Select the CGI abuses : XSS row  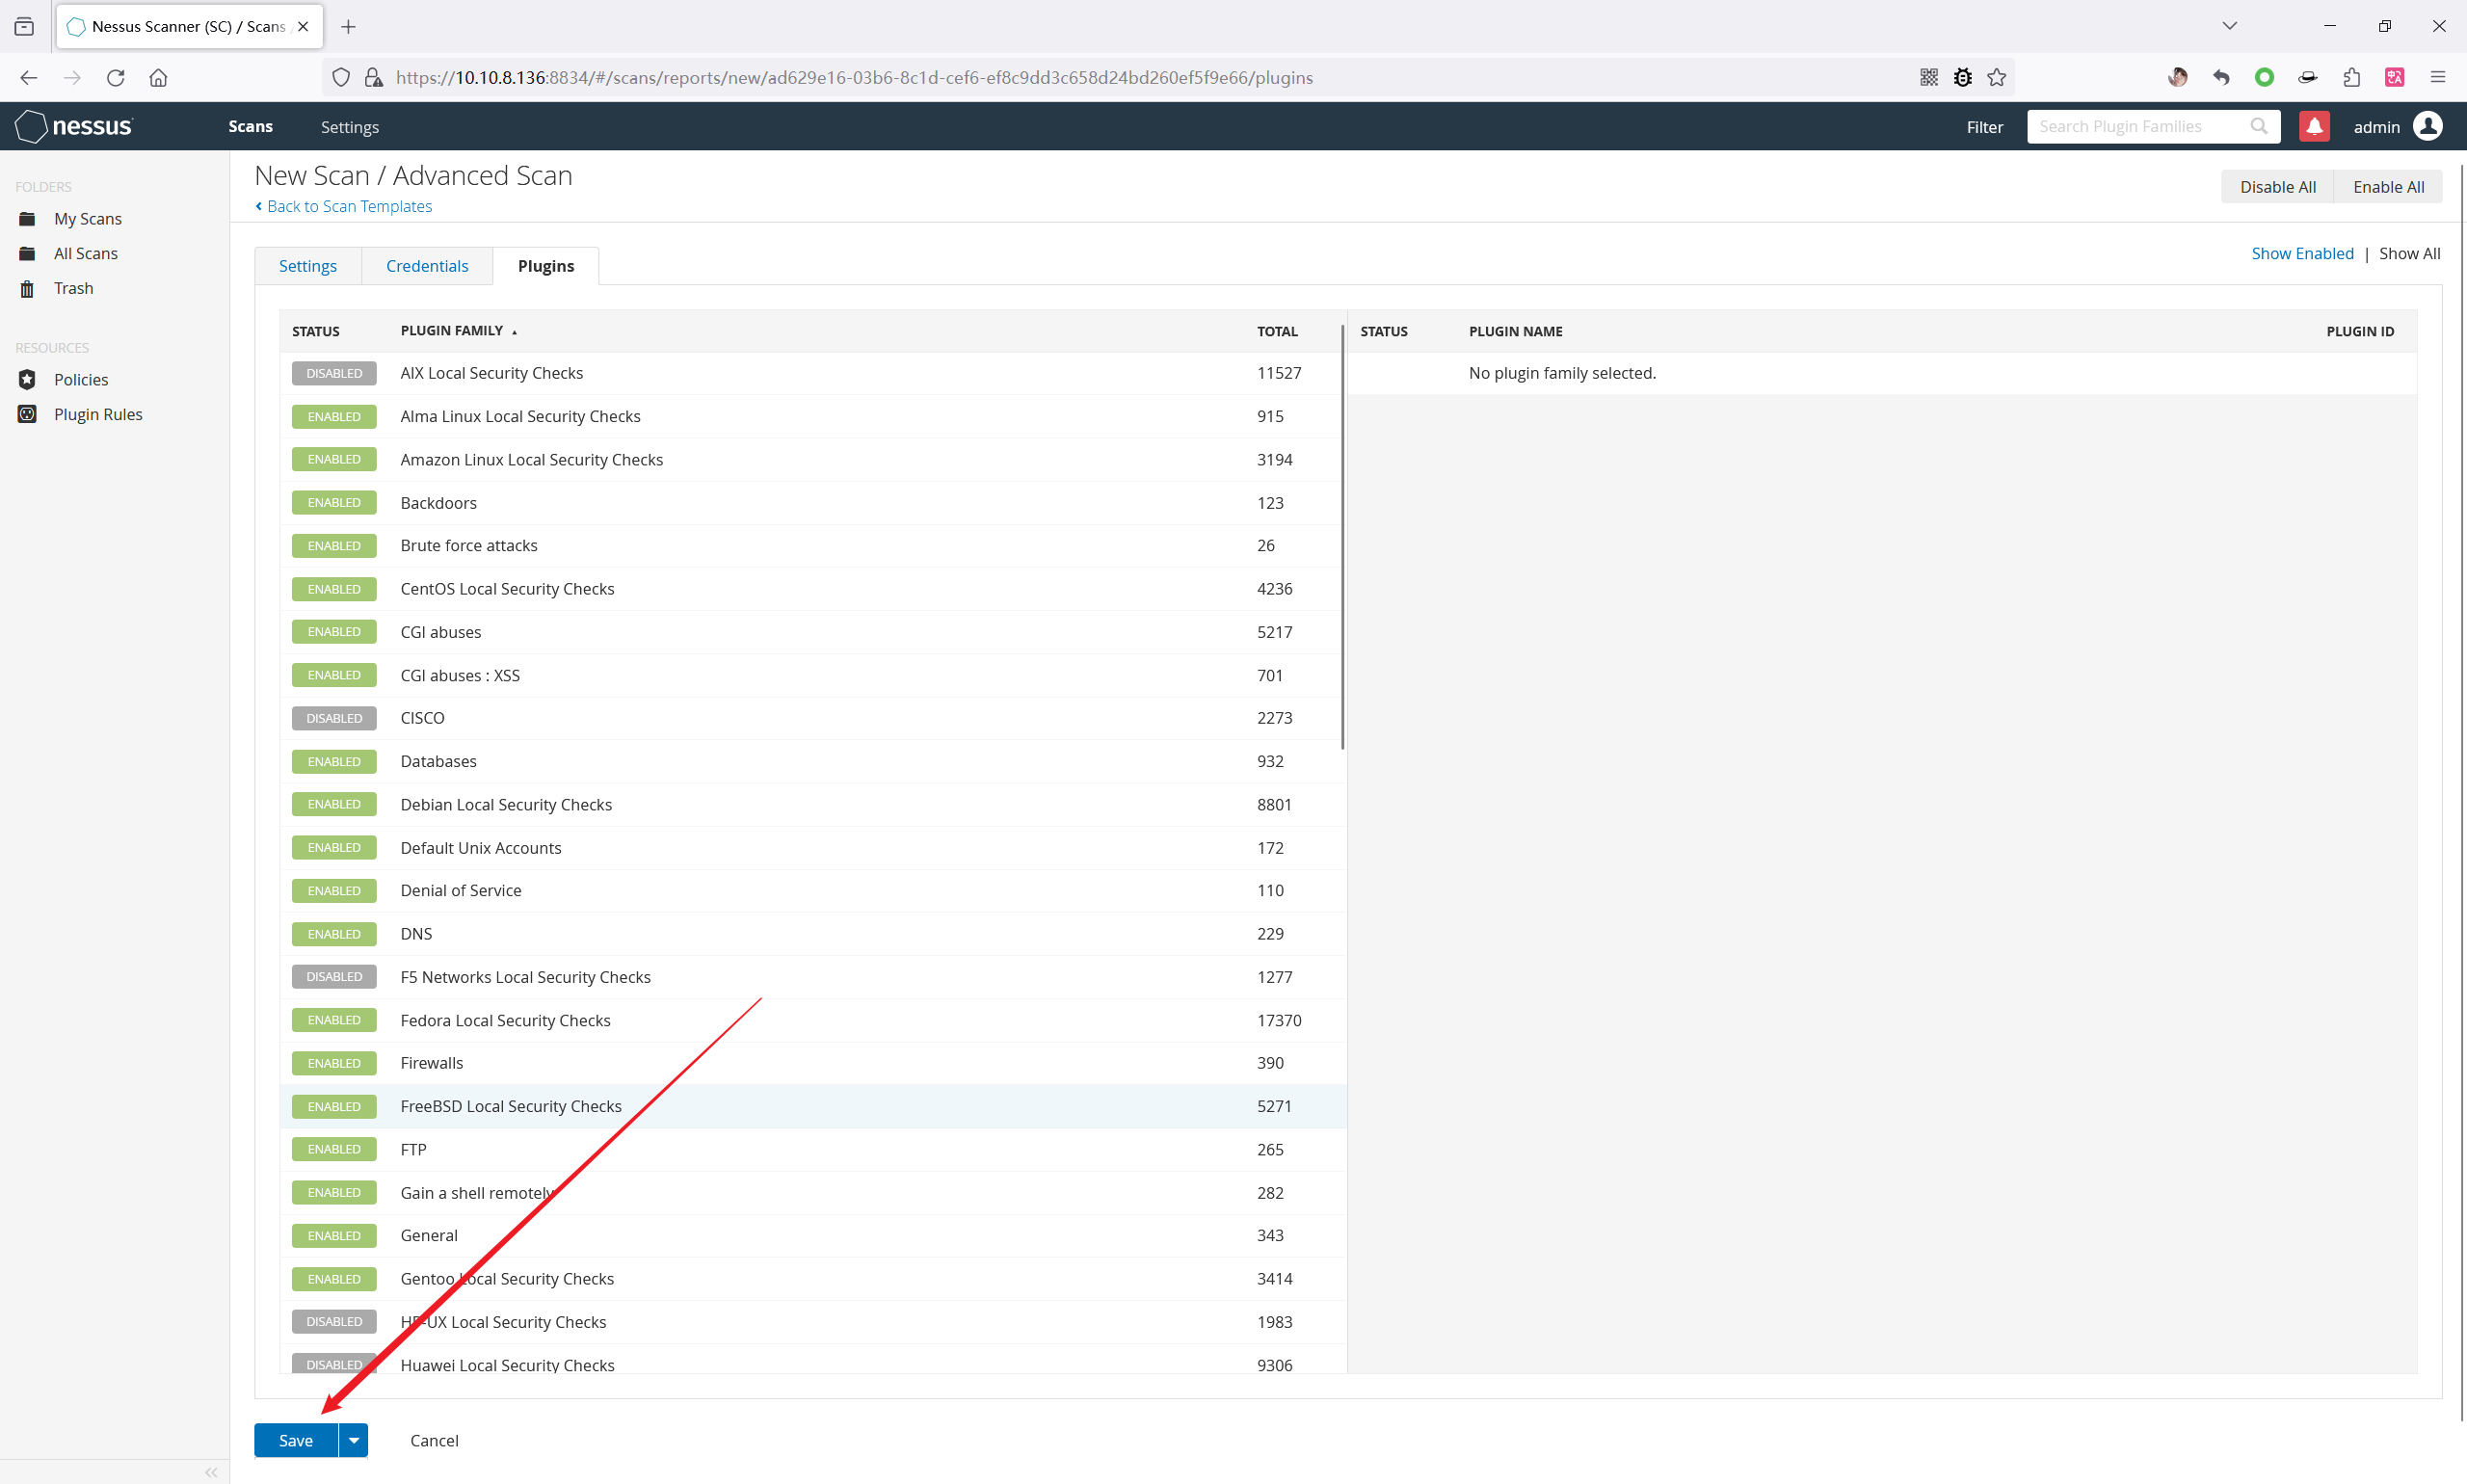pyautogui.click(x=813, y=676)
